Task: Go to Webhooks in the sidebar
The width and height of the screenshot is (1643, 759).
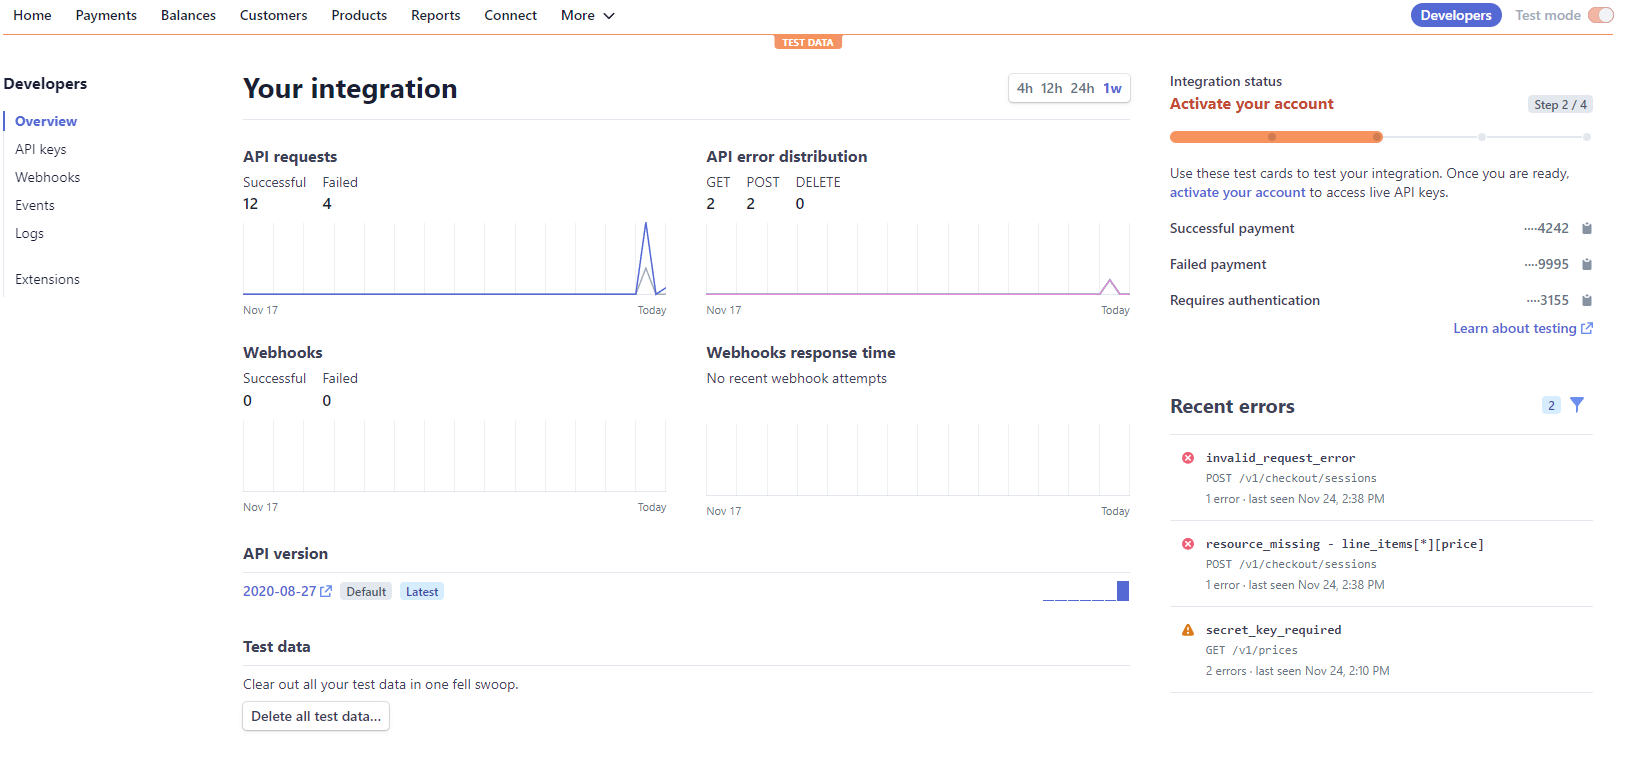Action: click(47, 177)
